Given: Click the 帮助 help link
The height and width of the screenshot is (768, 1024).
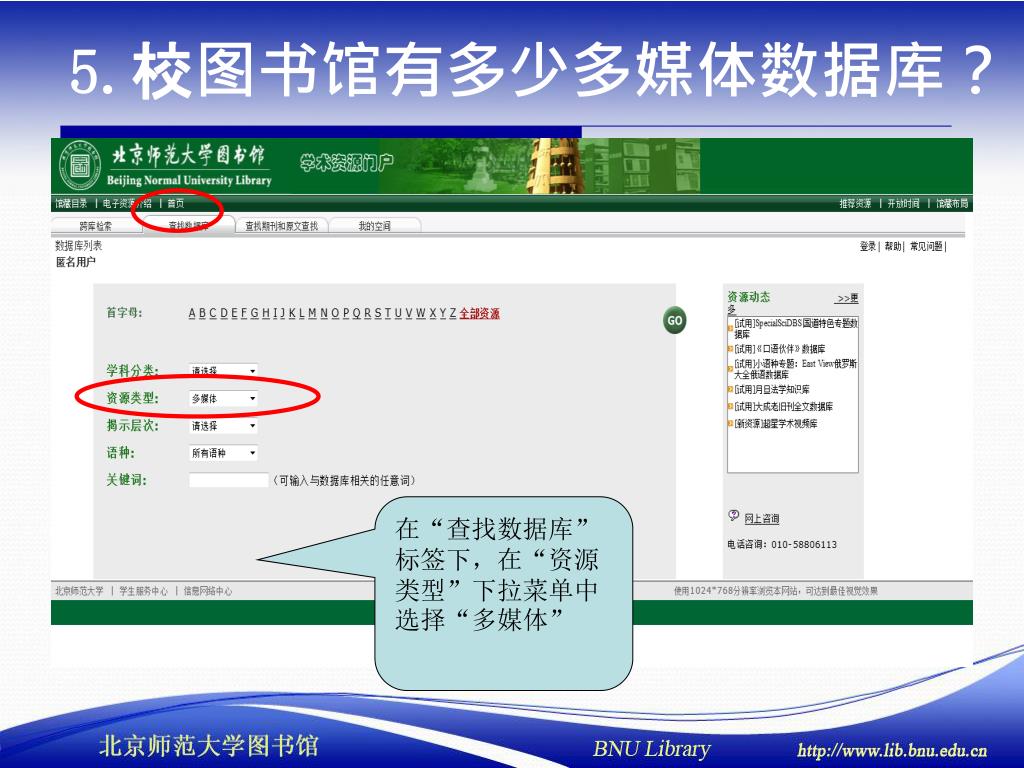Looking at the screenshot, I should pyautogui.click(x=893, y=246).
